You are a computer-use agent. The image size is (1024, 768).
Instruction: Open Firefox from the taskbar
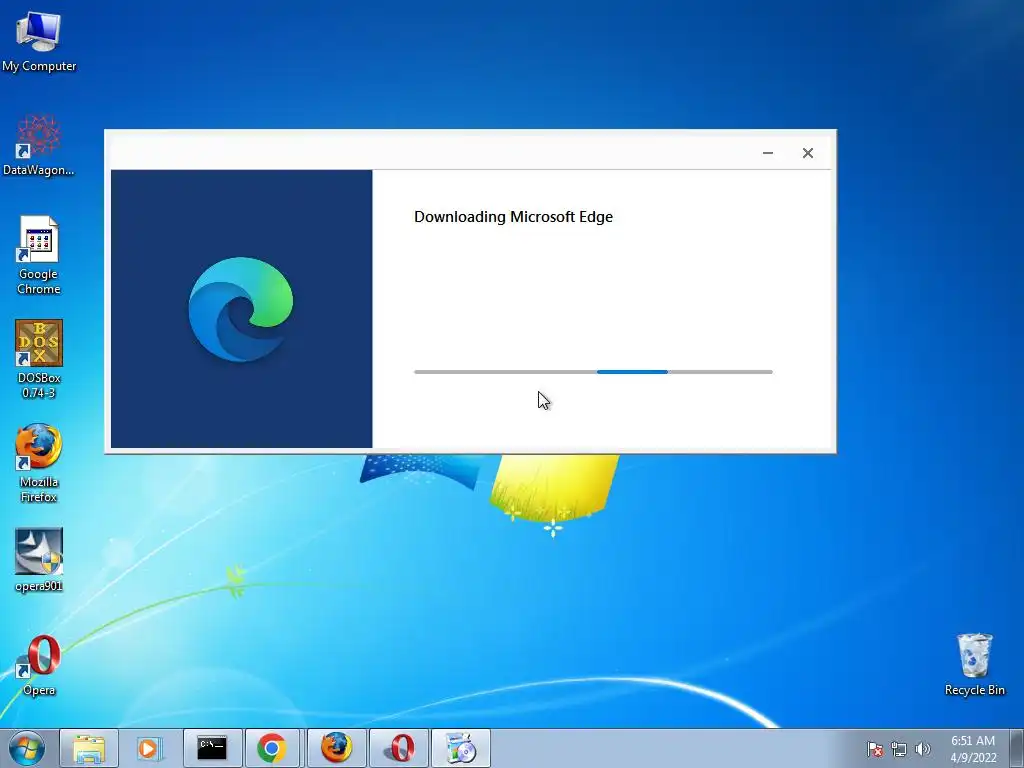click(336, 748)
